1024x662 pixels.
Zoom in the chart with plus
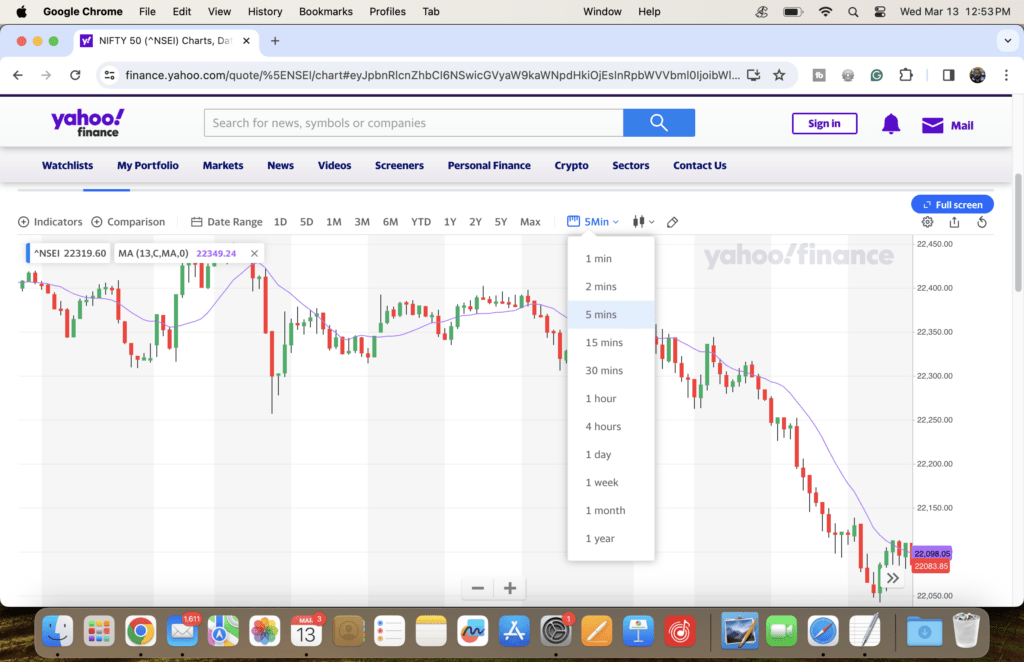pos(510,588)
